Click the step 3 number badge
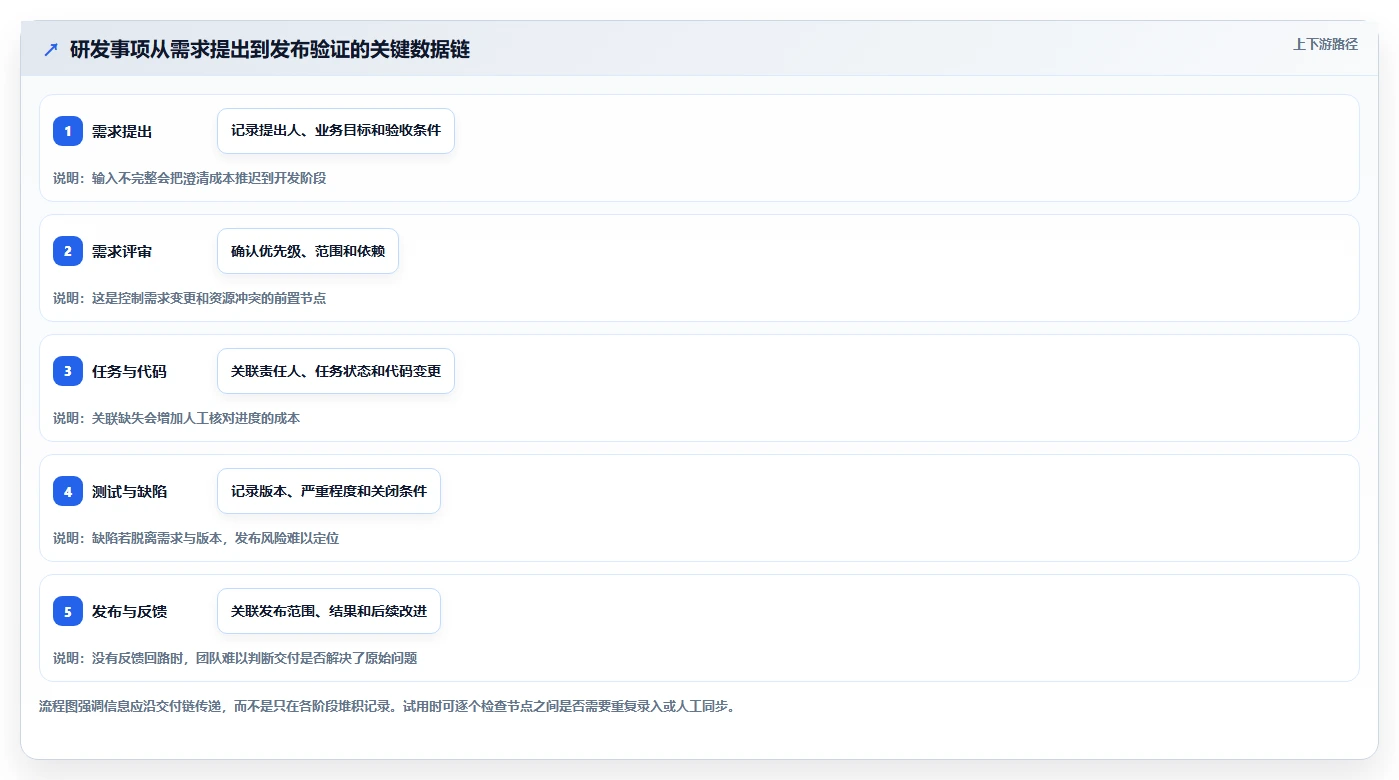Viewport: 1399px width, 780px height. pyautogui.click(x=68, y=371)
